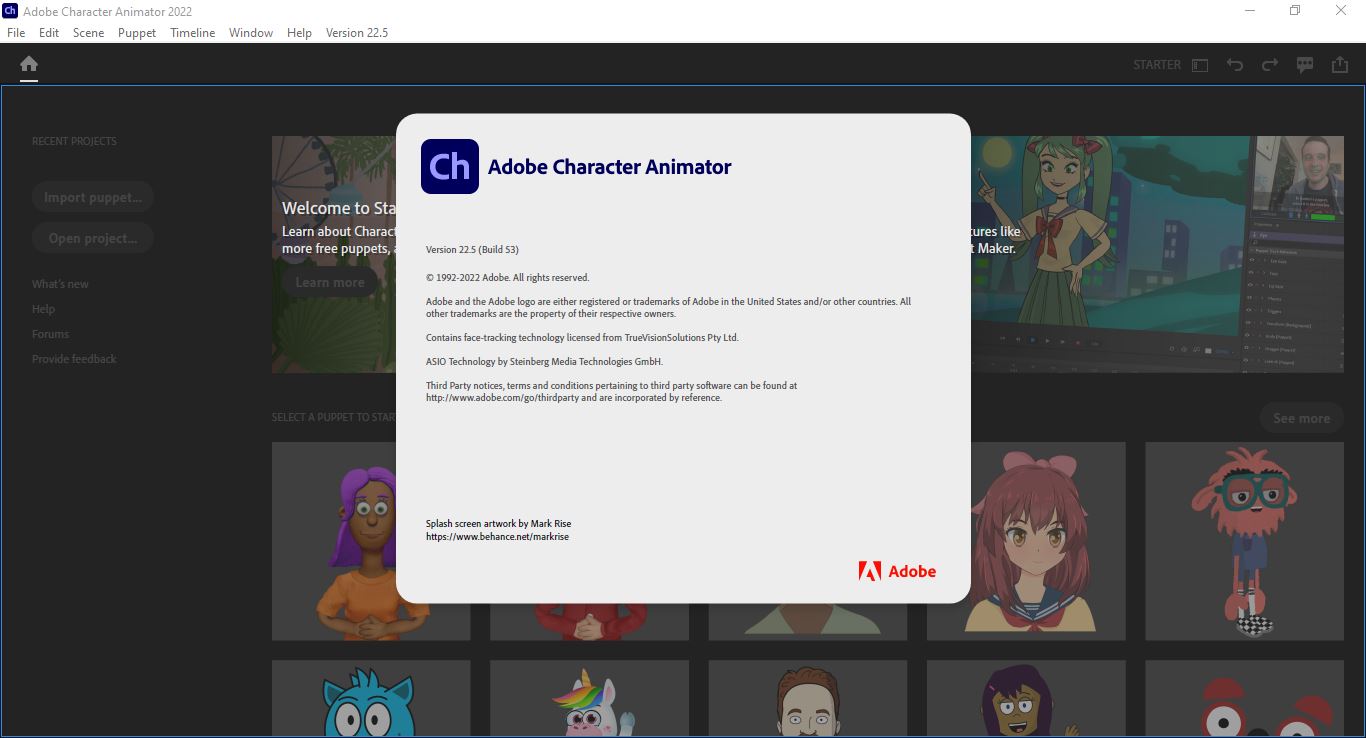Select the anime girl with pink bow puppet
Screen dimensions: 1366x738
(1026, 541)
